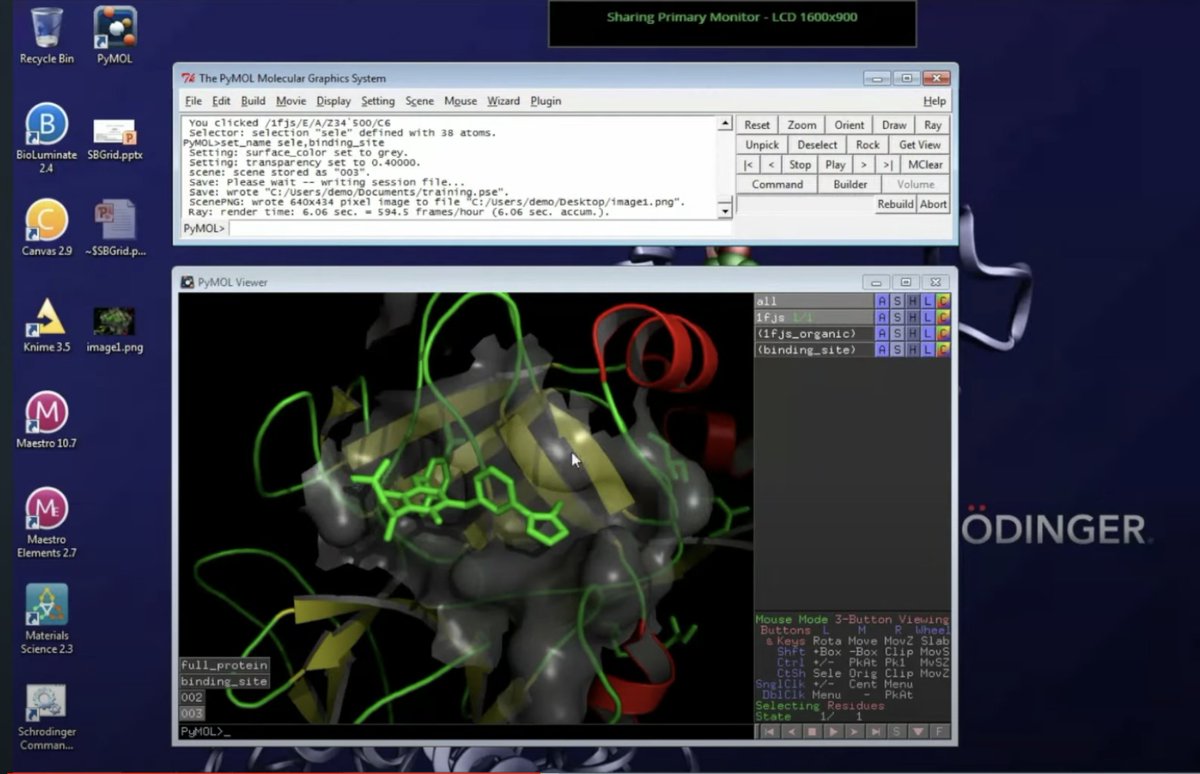Screen dimensions: 1200x774
Task: Open the Color (C) menu for all
Action: click(x=943, y=301)
